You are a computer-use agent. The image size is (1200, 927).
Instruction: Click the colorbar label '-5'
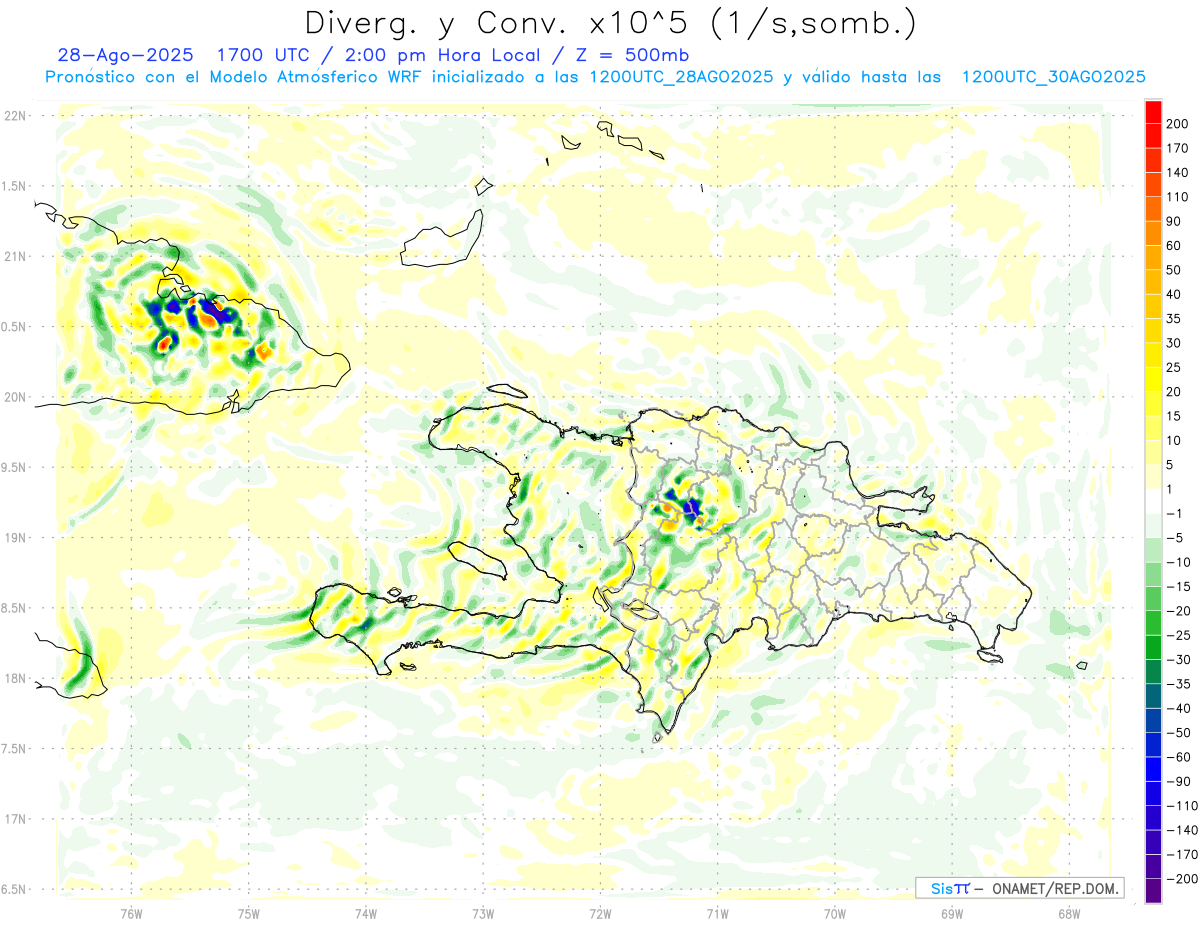tap(1174, 538)
